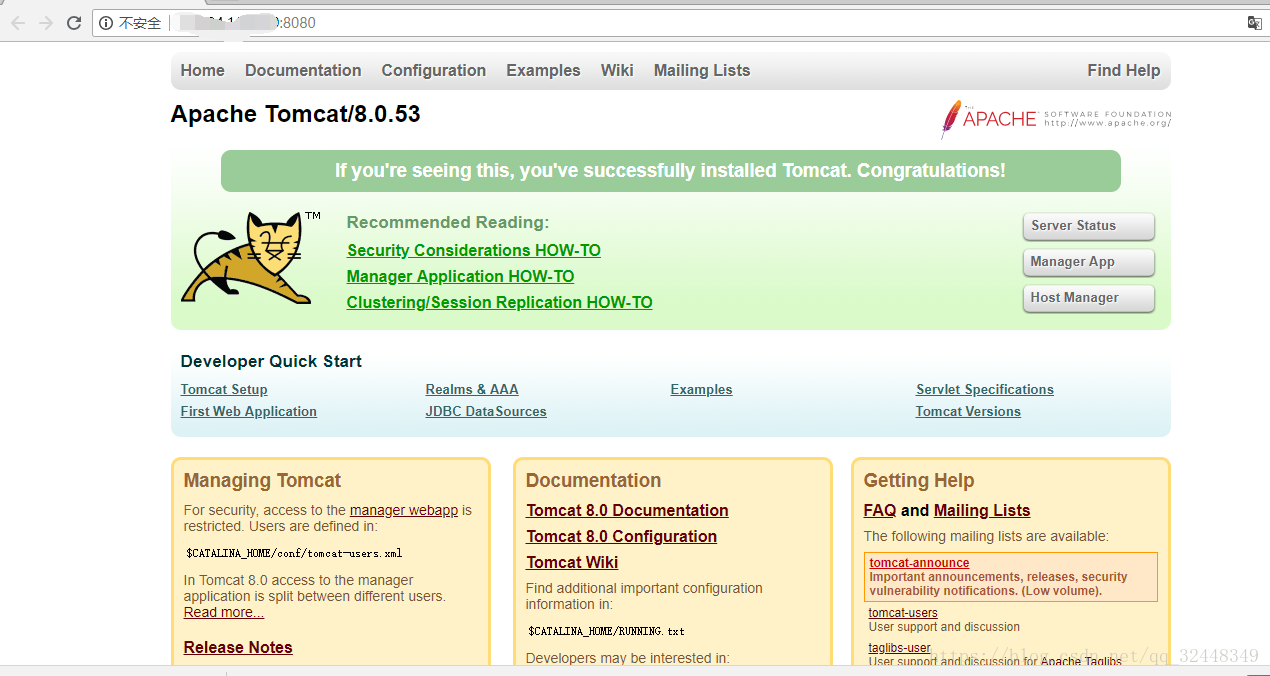Open the Realms & AAA link
The height and width of the screenshot is (676, 1270).
click(x=472, y=389)
